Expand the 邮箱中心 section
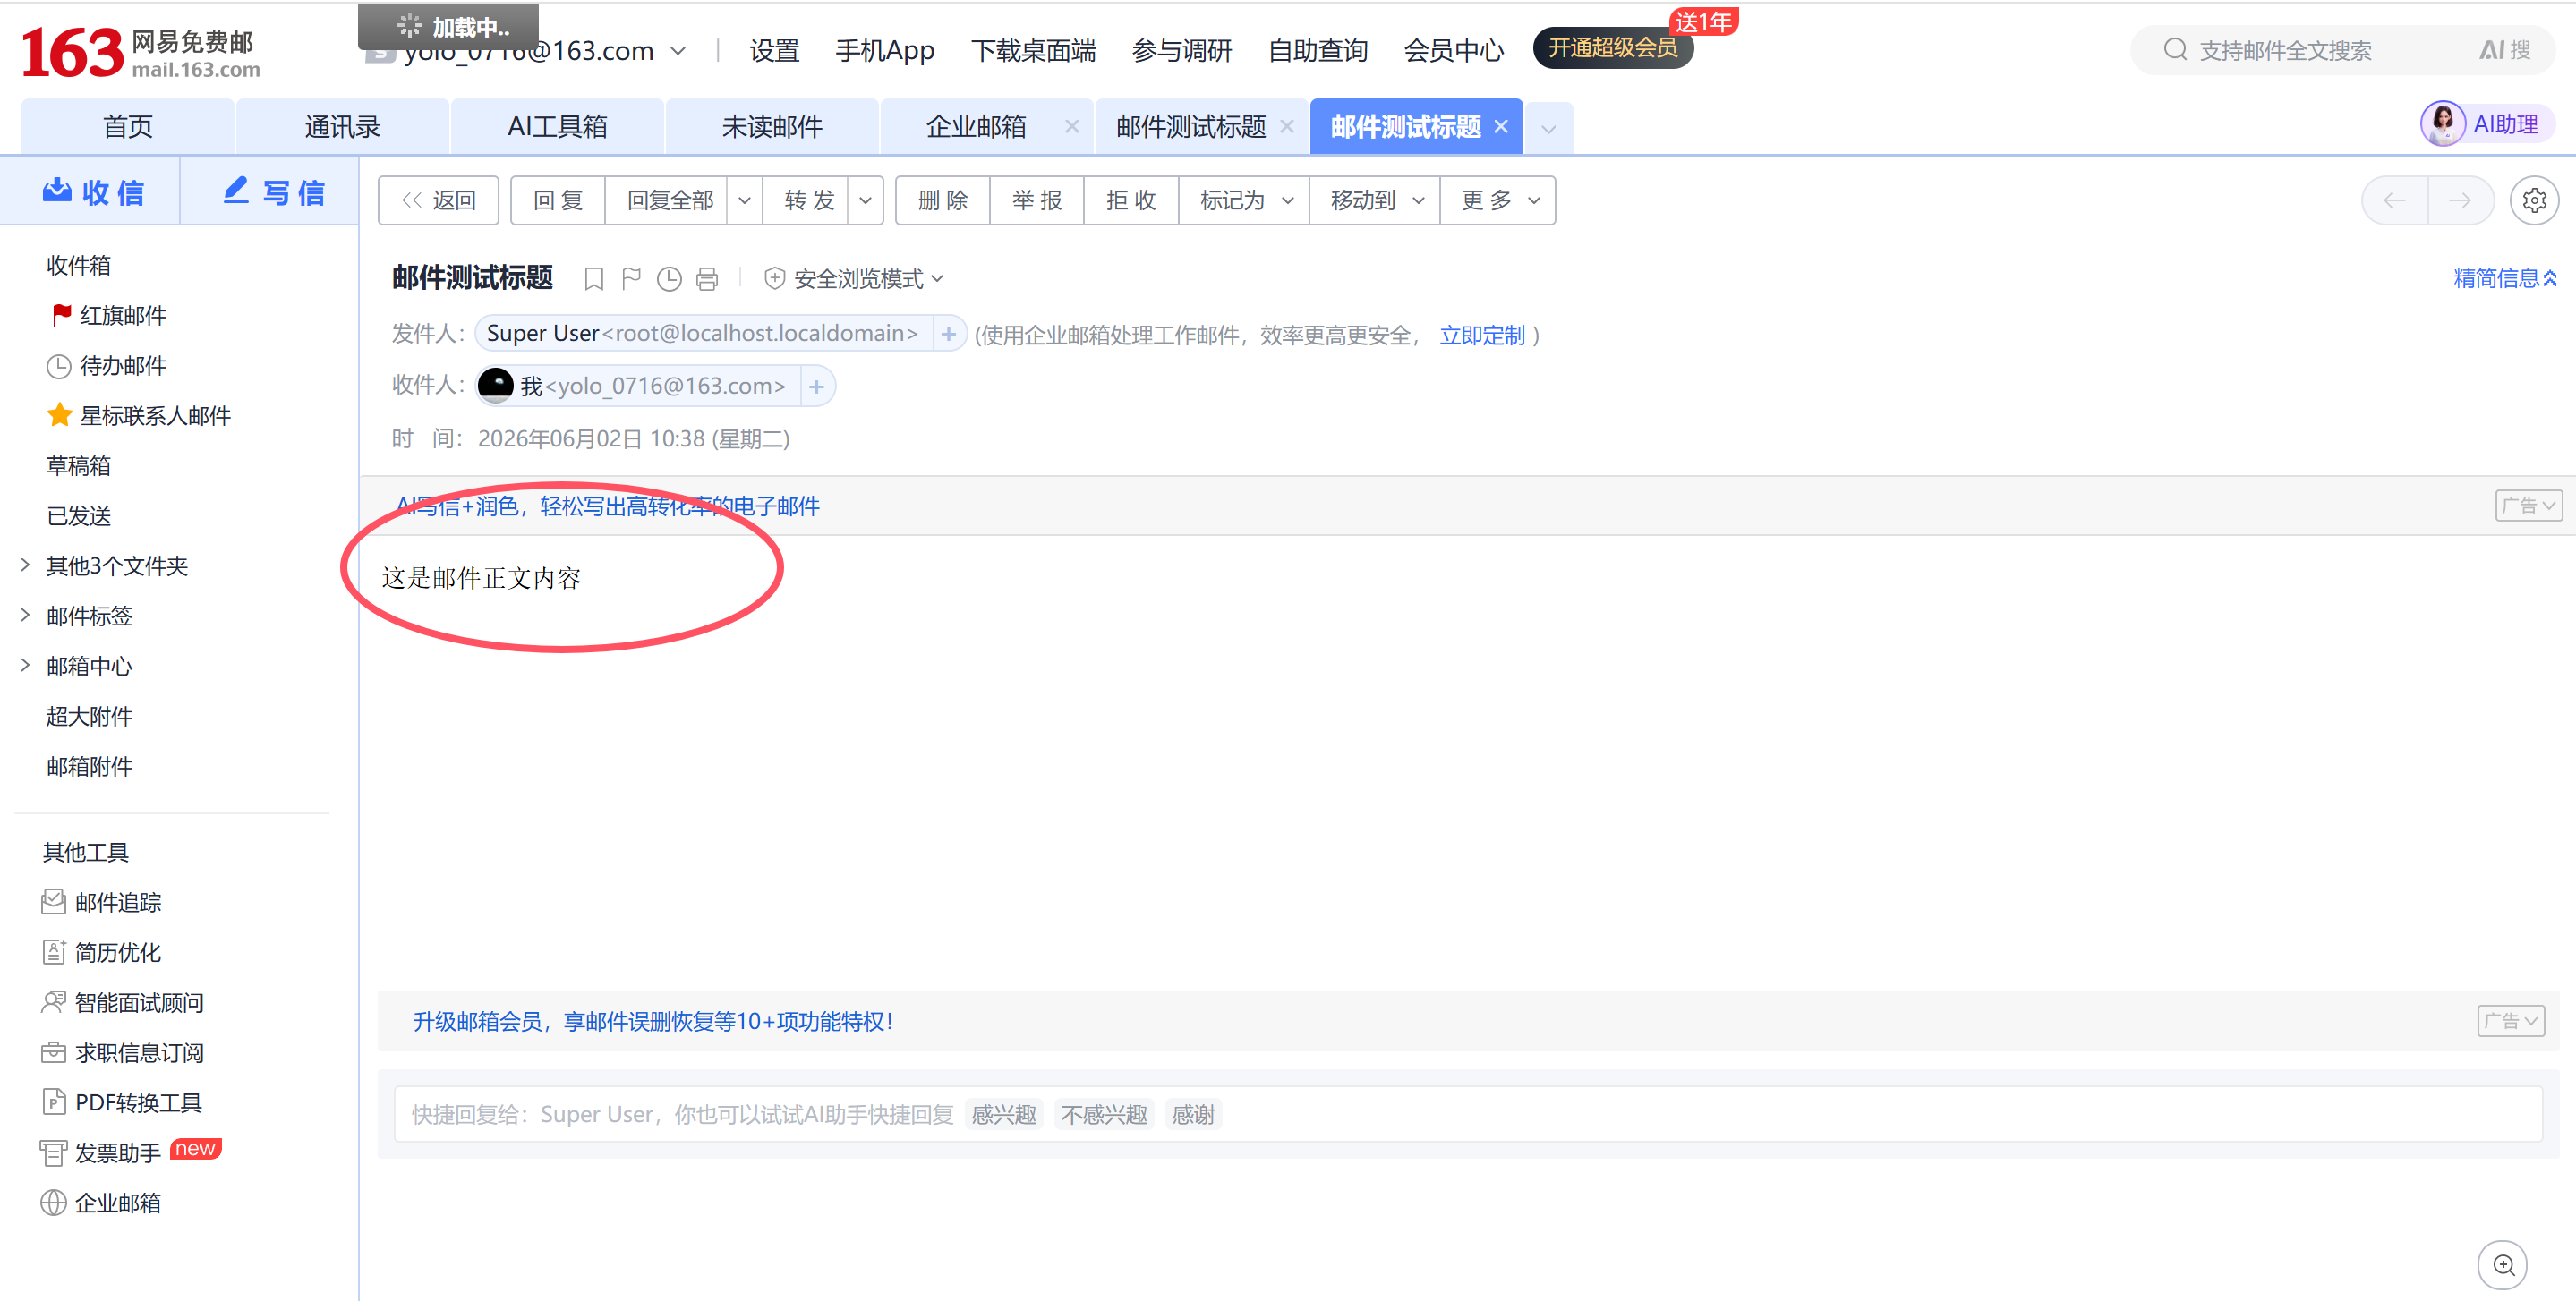Screen dimensions: 2576x1301 [x=25, y=665]
